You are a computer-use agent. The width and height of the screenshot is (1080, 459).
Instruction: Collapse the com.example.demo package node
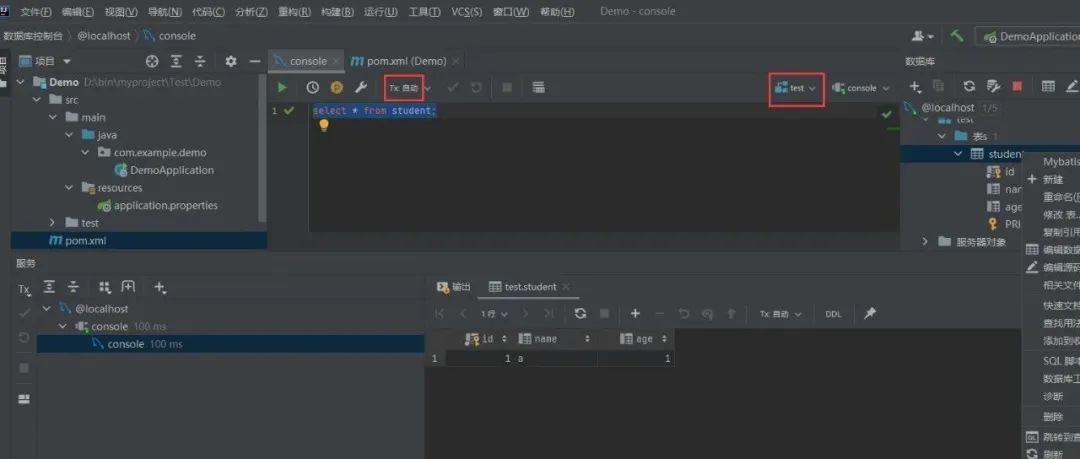[86, 152]
